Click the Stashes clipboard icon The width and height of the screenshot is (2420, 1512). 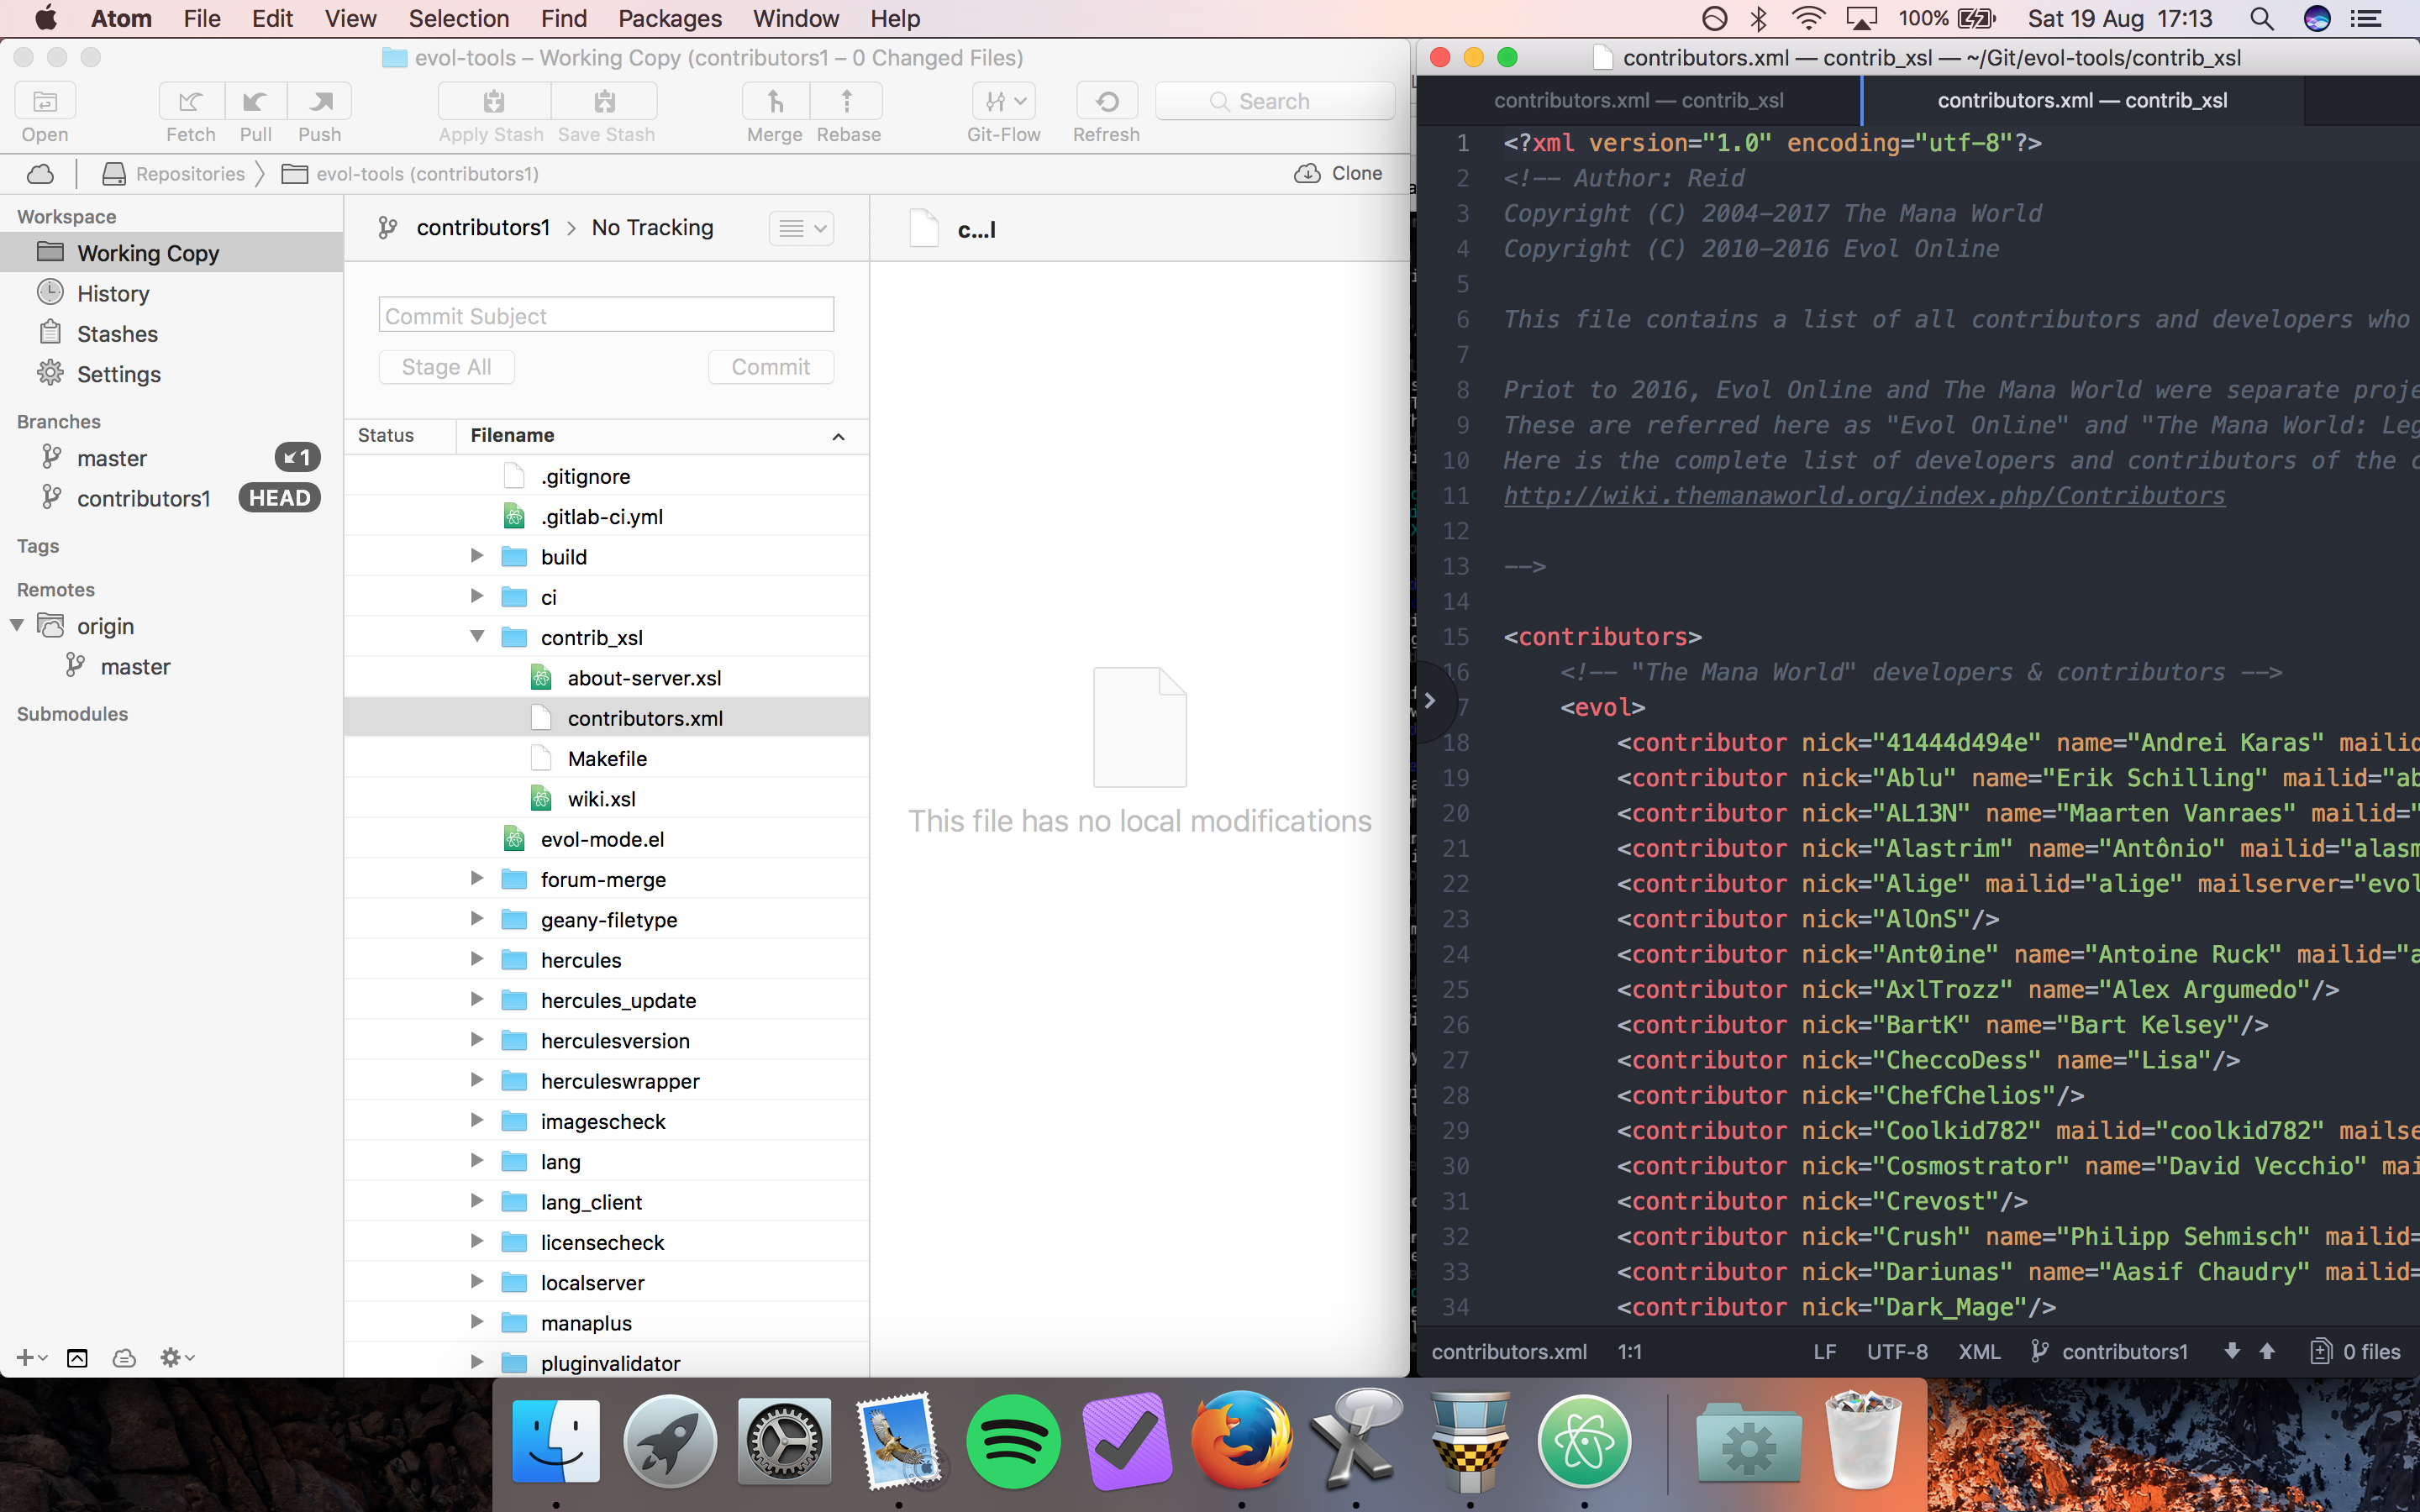click(50, 332)
